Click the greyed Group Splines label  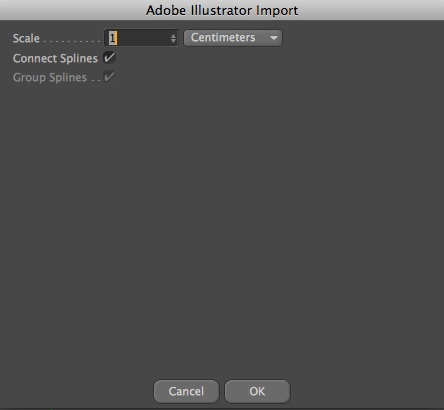[50, 77]
